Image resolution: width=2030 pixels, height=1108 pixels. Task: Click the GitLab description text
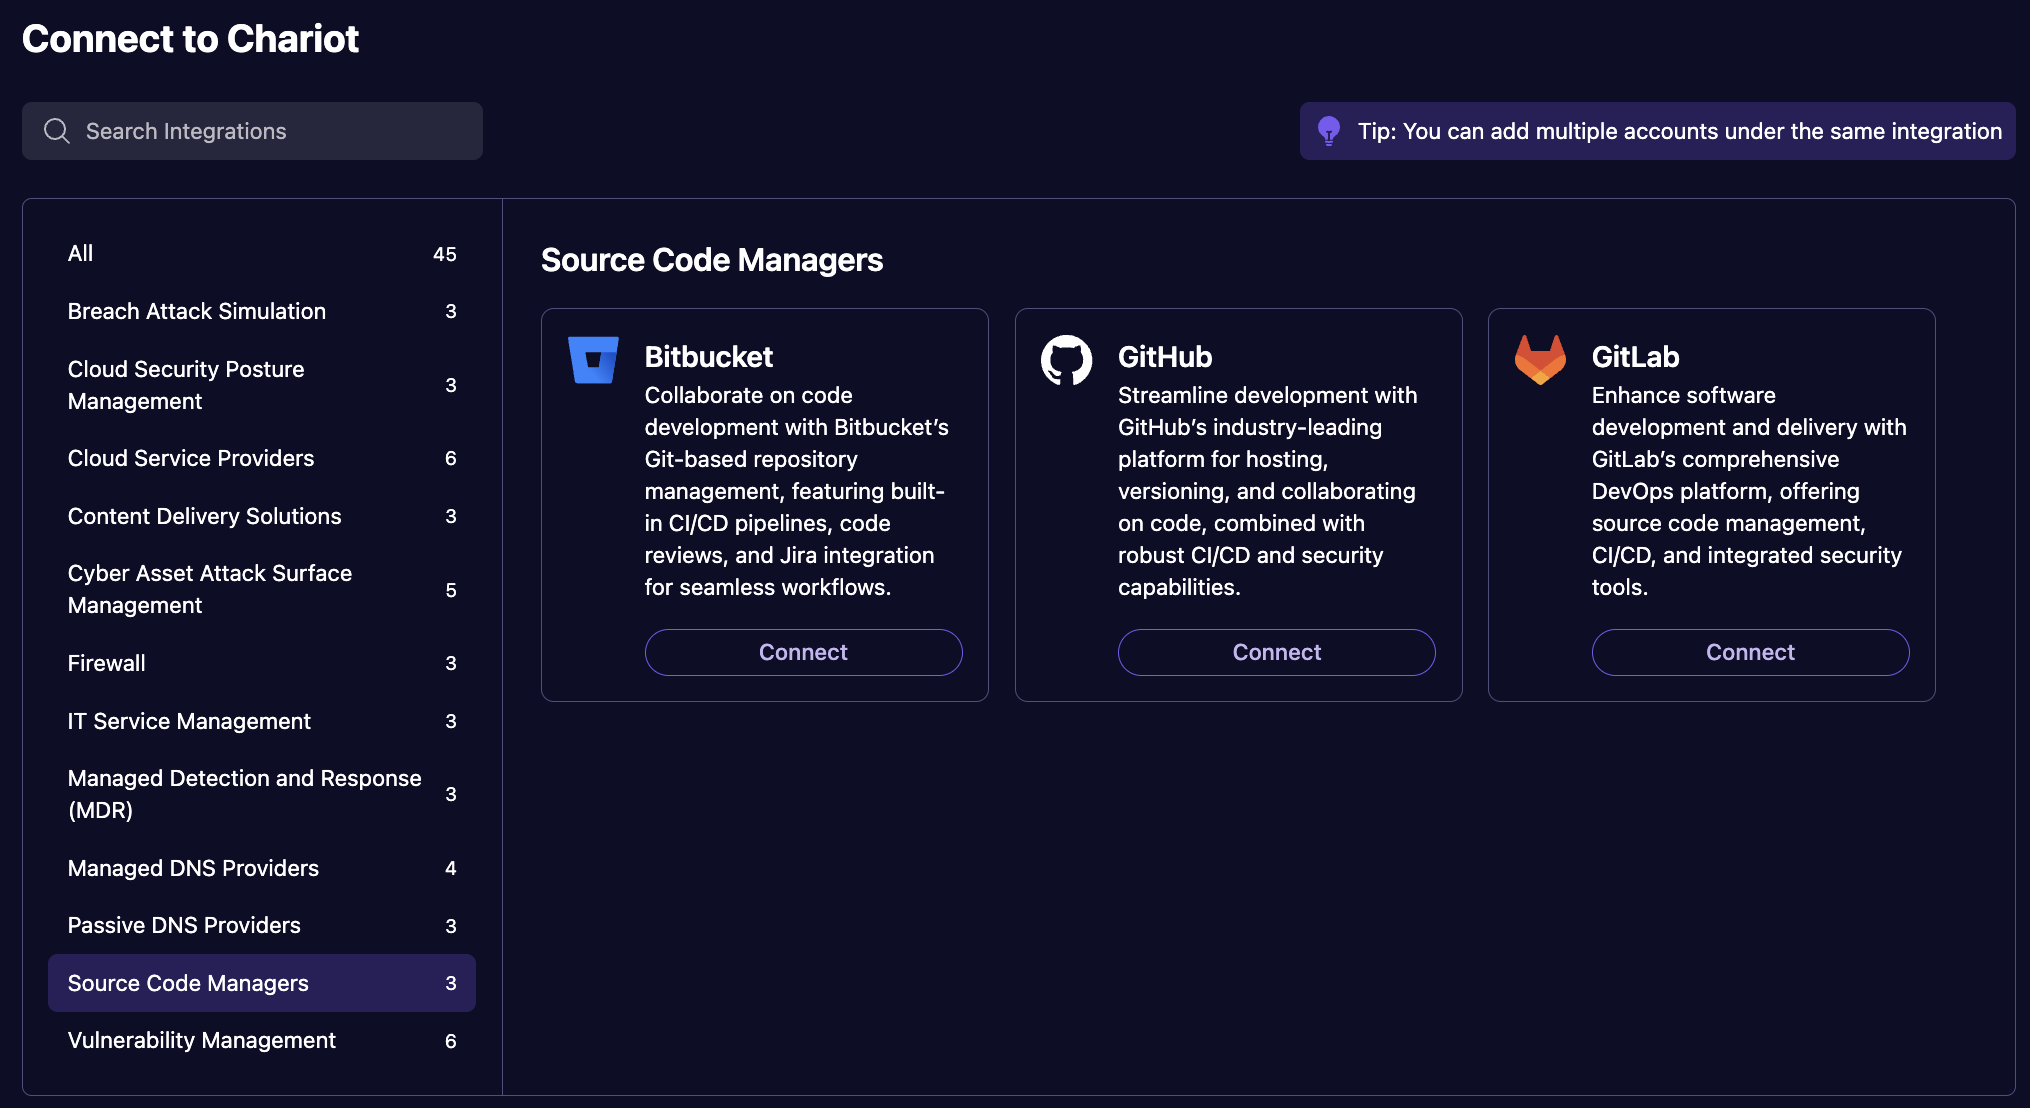[x=1749, y=491]
